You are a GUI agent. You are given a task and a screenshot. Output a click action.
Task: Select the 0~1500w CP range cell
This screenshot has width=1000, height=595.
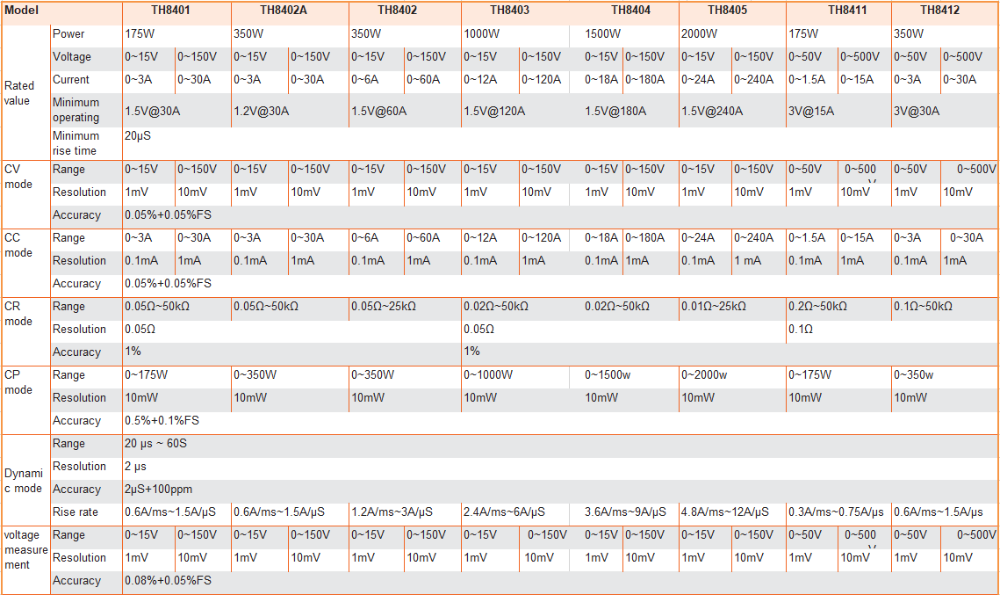pyautogui.click(x=608, y=375)
